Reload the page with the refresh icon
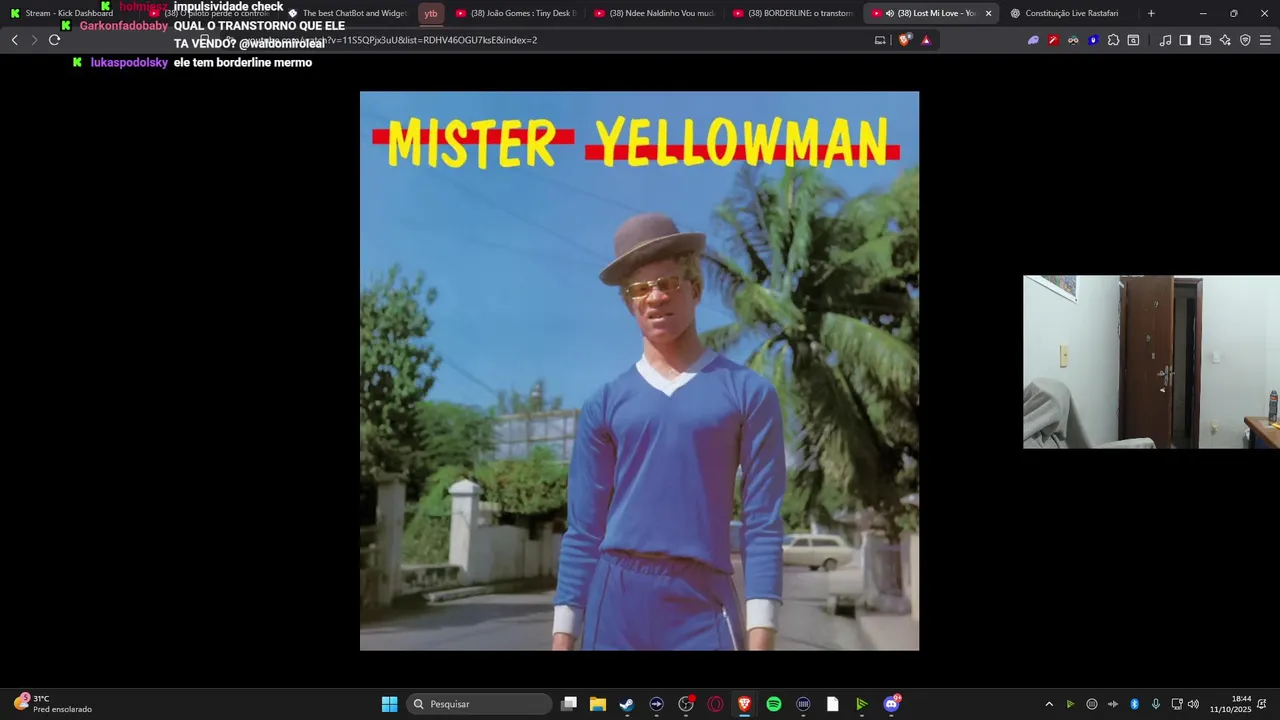1280x720 pixels. 54,40
